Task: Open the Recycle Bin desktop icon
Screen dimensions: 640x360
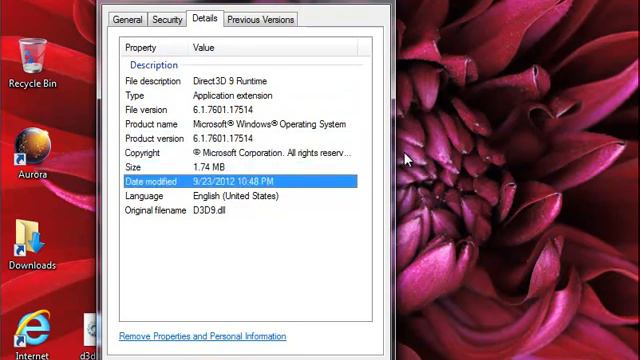Action: point(33,63)
